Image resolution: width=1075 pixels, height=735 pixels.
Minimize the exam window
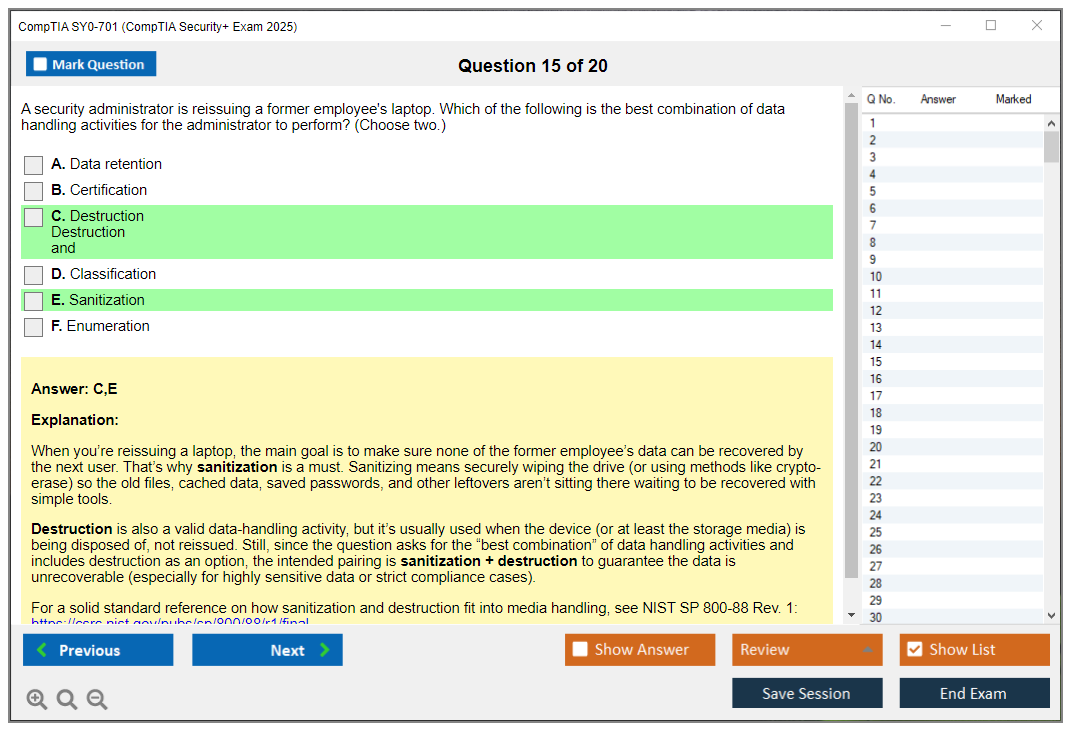point(946,25)
